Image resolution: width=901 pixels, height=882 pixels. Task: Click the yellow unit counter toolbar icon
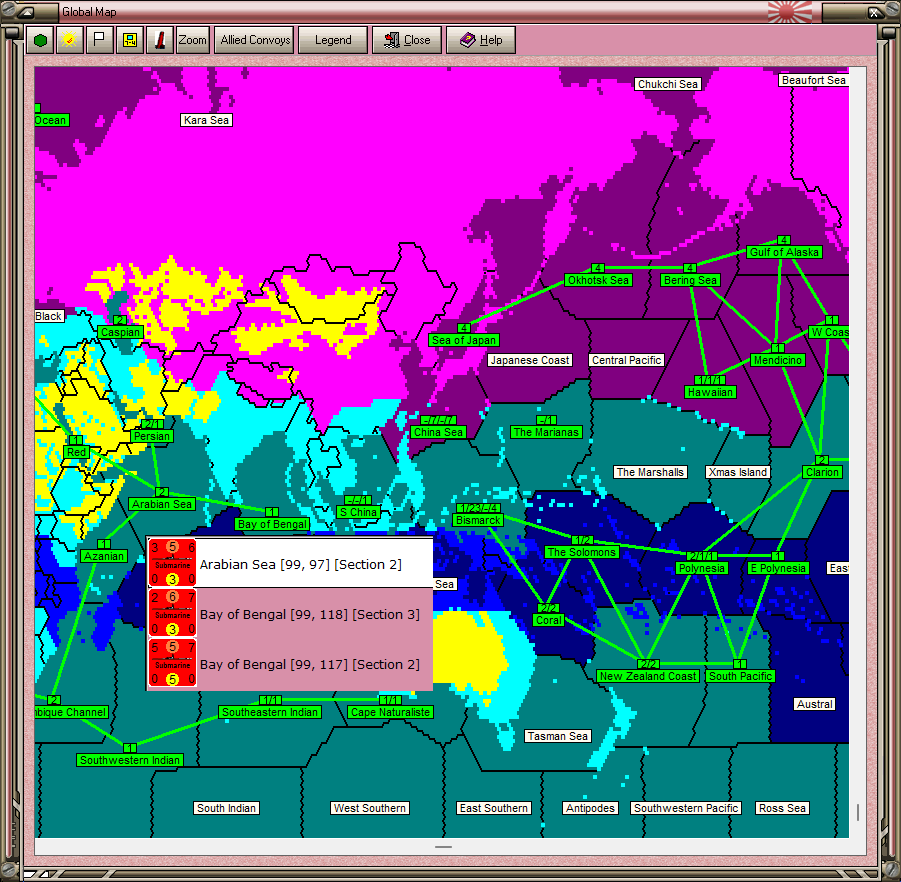[x=130, y=40]
